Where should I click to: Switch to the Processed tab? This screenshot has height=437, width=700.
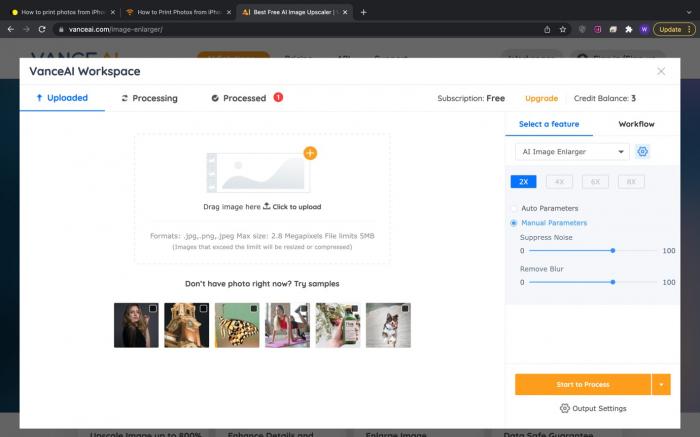click(239, 98)
